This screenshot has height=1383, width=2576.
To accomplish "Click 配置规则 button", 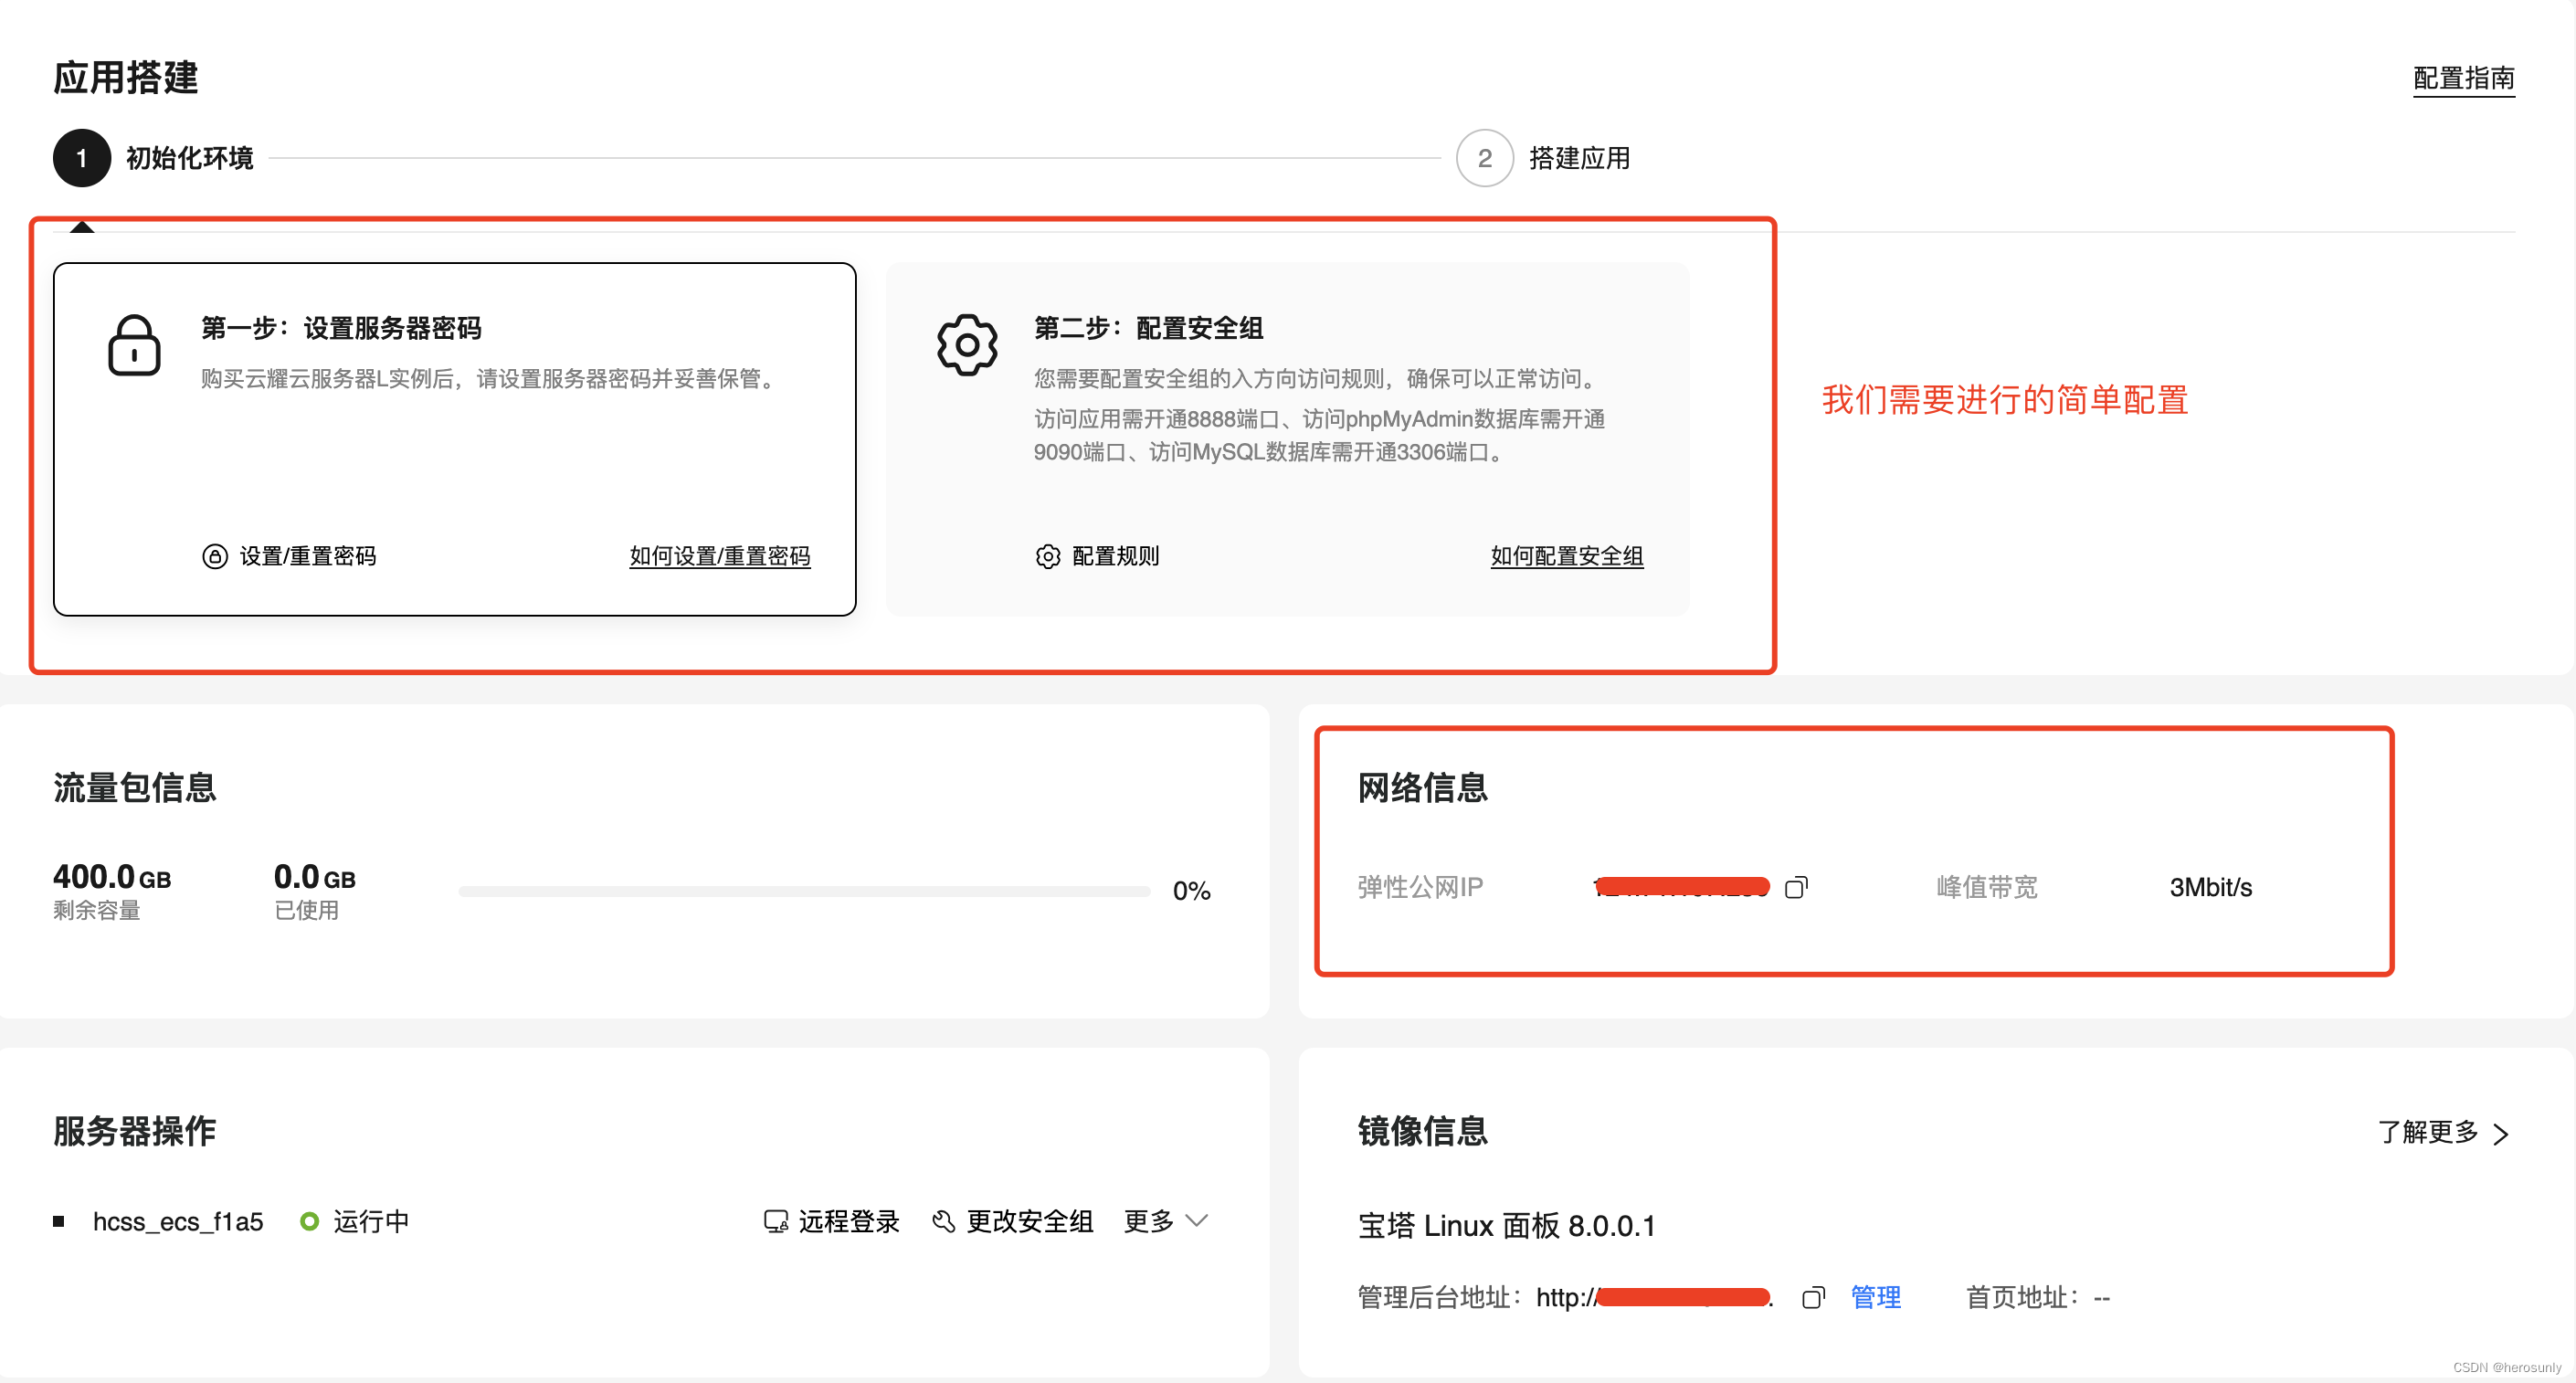I will coord(1097,557).
